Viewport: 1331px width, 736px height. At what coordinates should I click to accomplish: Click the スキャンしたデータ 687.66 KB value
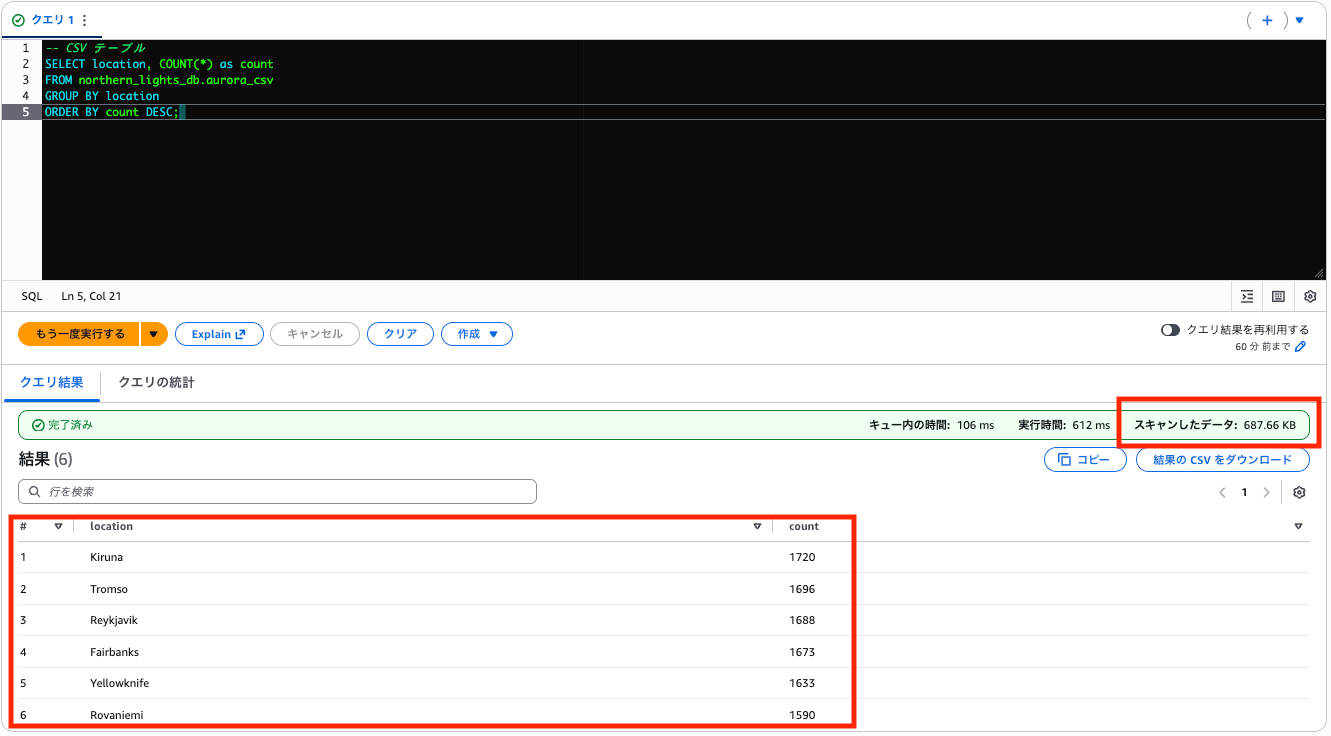click(1215, 425)
